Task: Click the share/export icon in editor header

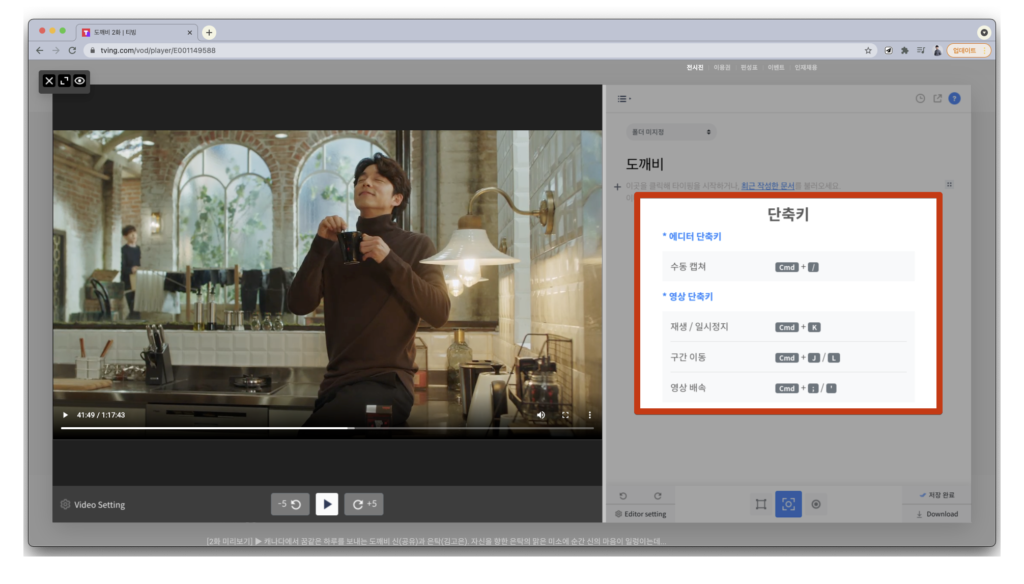Action: [x=937, y=99]
